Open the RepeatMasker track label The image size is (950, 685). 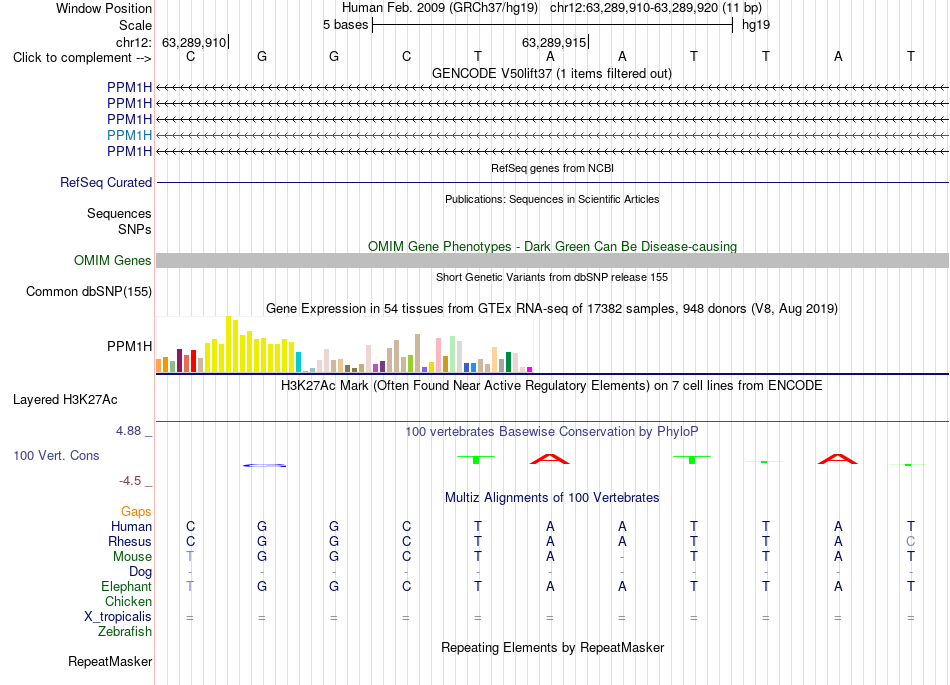click(x=110, y=661)
